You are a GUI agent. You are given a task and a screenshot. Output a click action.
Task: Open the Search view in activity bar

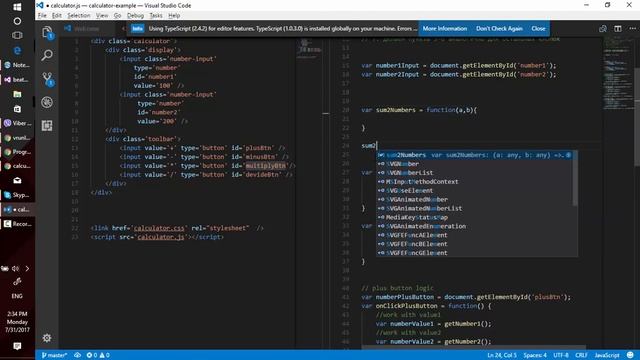[47, 55]
